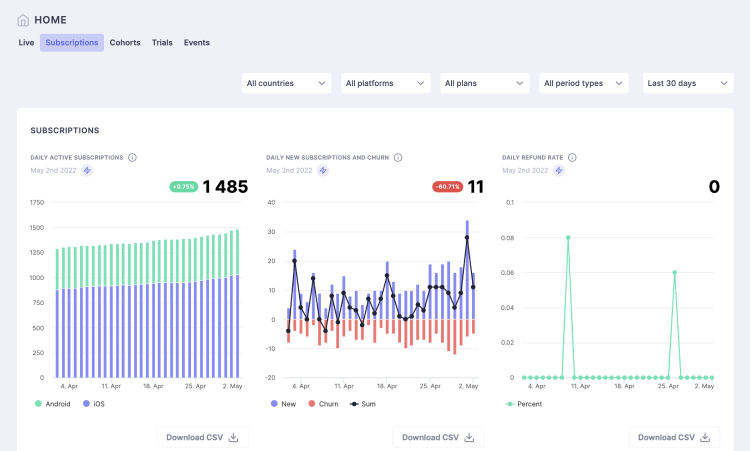Toggle Sum line series in legend

(x=363, y=404)
